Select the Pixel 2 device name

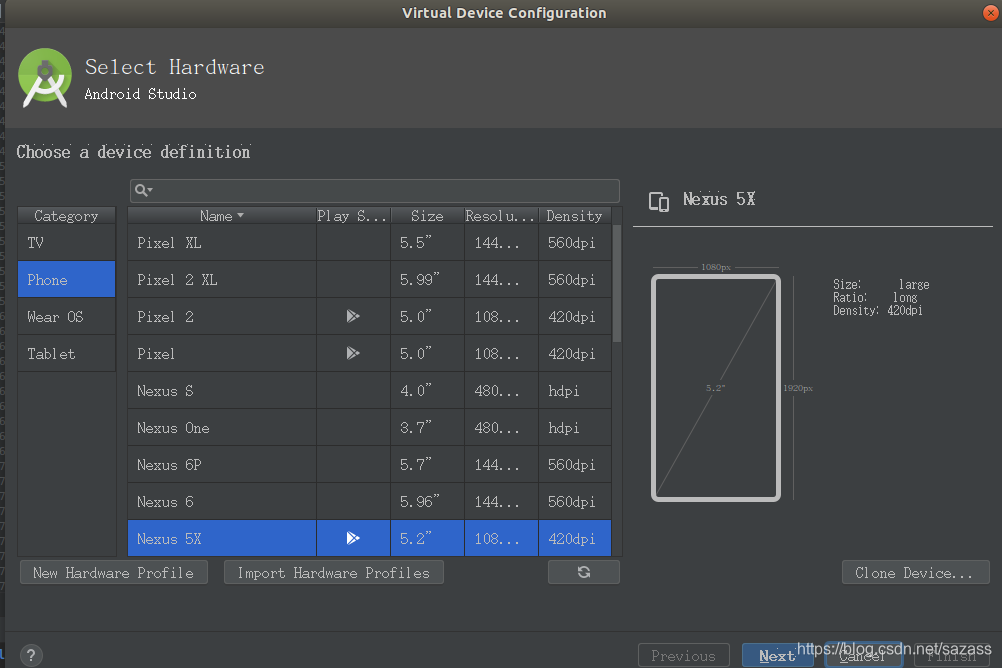[x=165, y=316]
